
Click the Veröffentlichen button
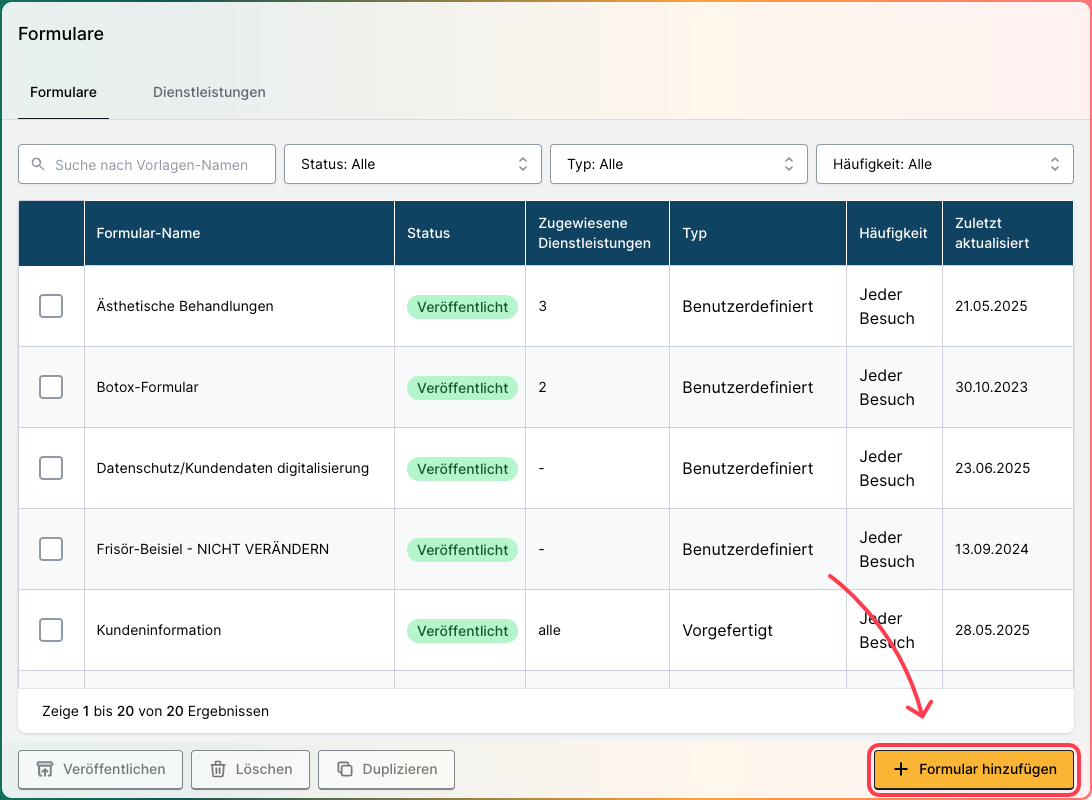click(x=100, y=769)
